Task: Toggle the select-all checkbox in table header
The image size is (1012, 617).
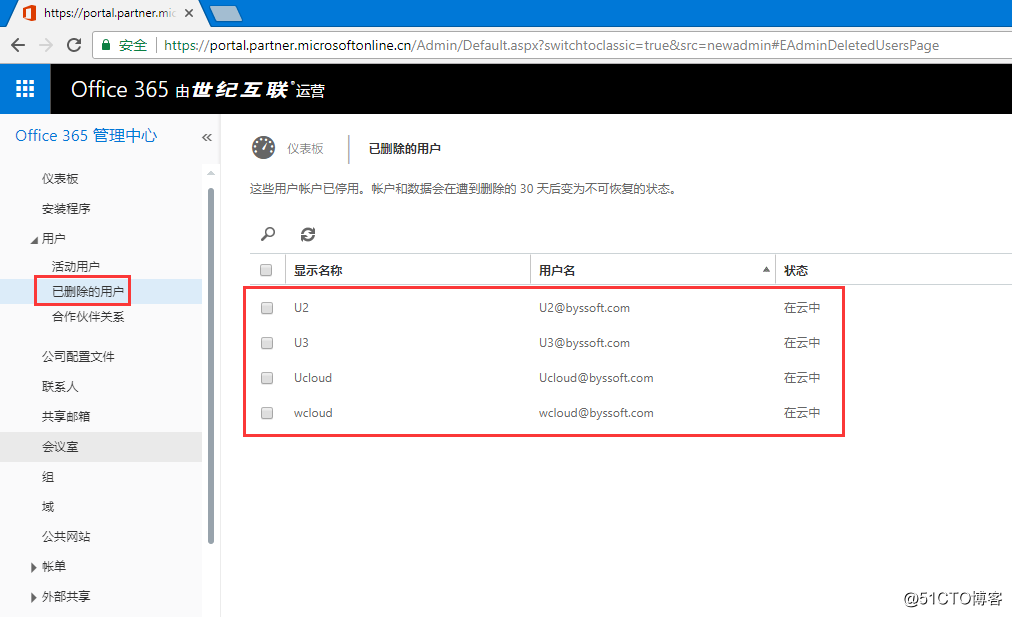Action: tap(266, 270)
